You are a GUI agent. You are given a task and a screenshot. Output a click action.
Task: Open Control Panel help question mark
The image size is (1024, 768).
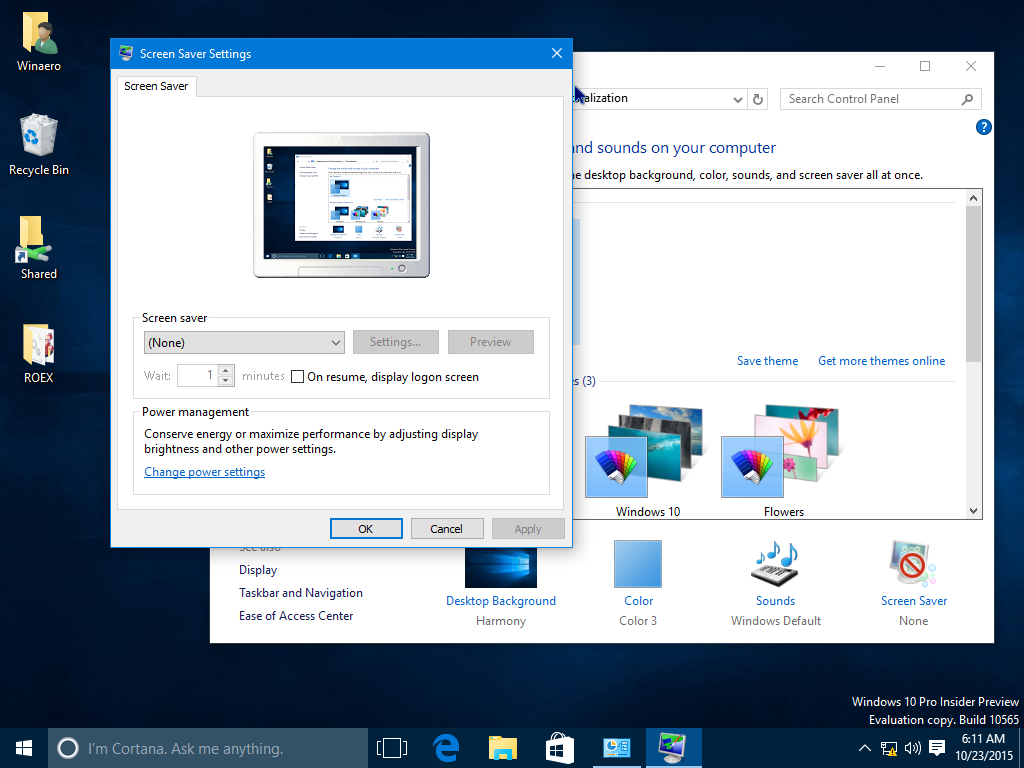pyautogui.click(x=984, y=127)
